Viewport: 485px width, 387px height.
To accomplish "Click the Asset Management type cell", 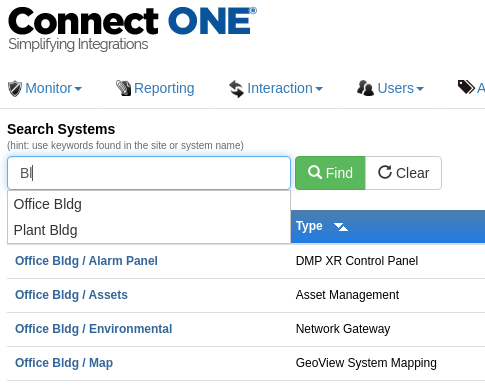I will click(x=347, y=295).
